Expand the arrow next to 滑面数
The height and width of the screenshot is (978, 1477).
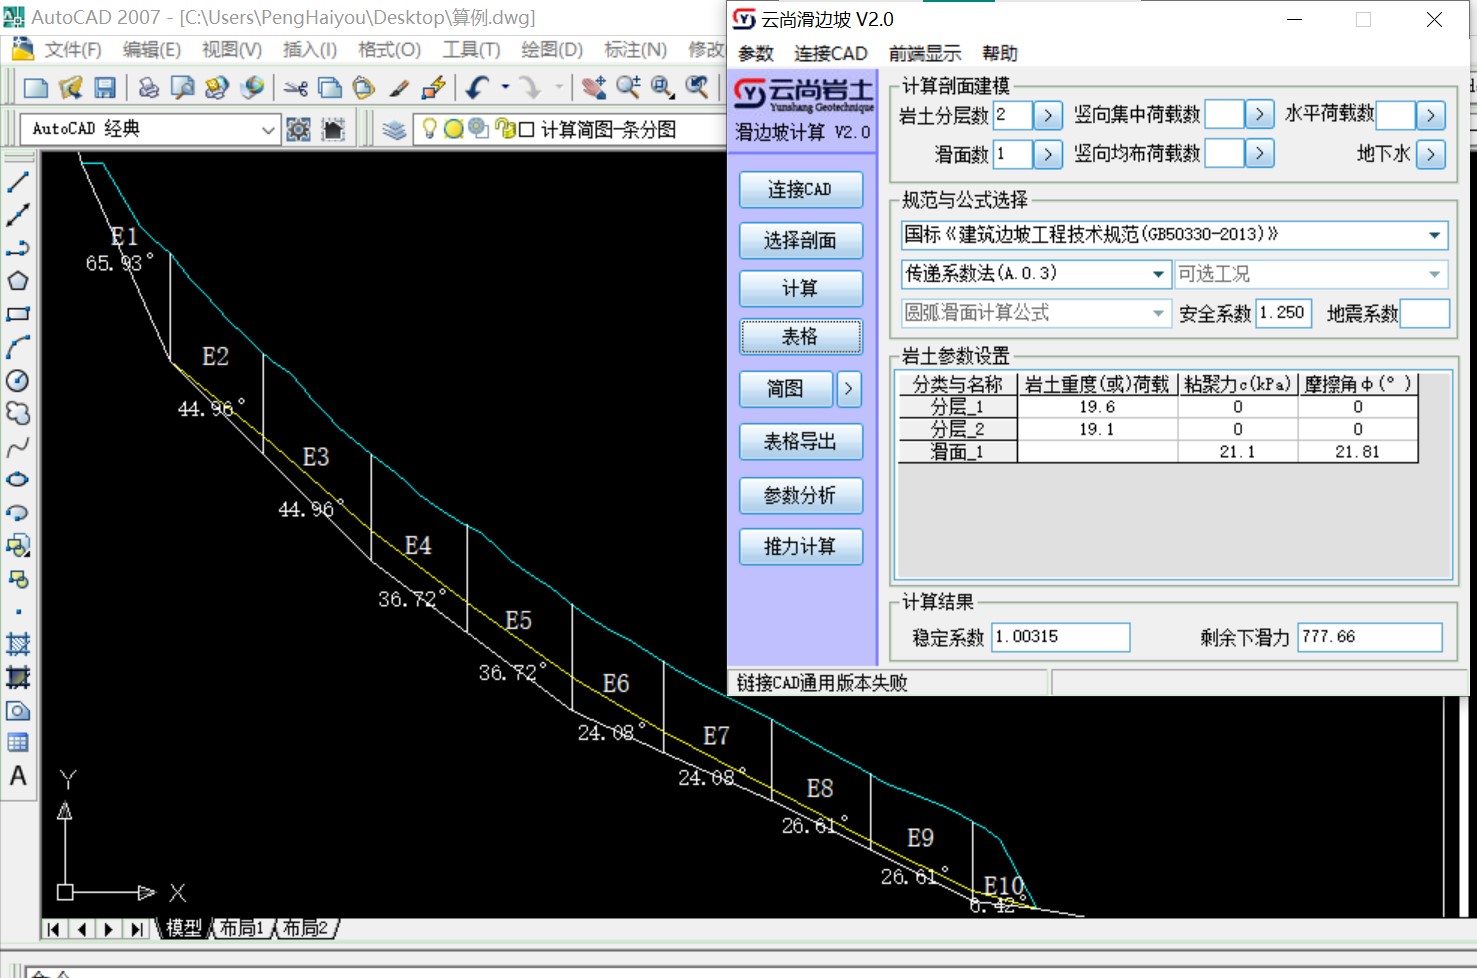pos(1047,154)
